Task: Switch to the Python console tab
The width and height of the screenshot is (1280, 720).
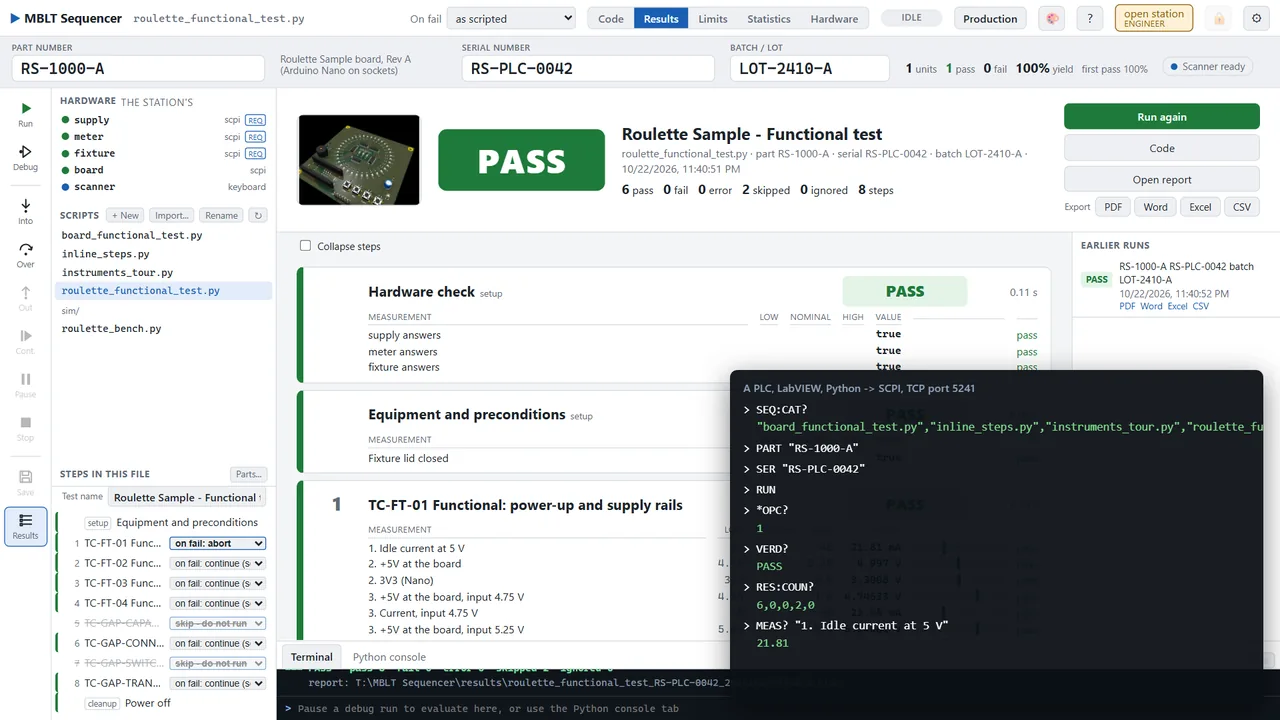Action: coord(389,657)
